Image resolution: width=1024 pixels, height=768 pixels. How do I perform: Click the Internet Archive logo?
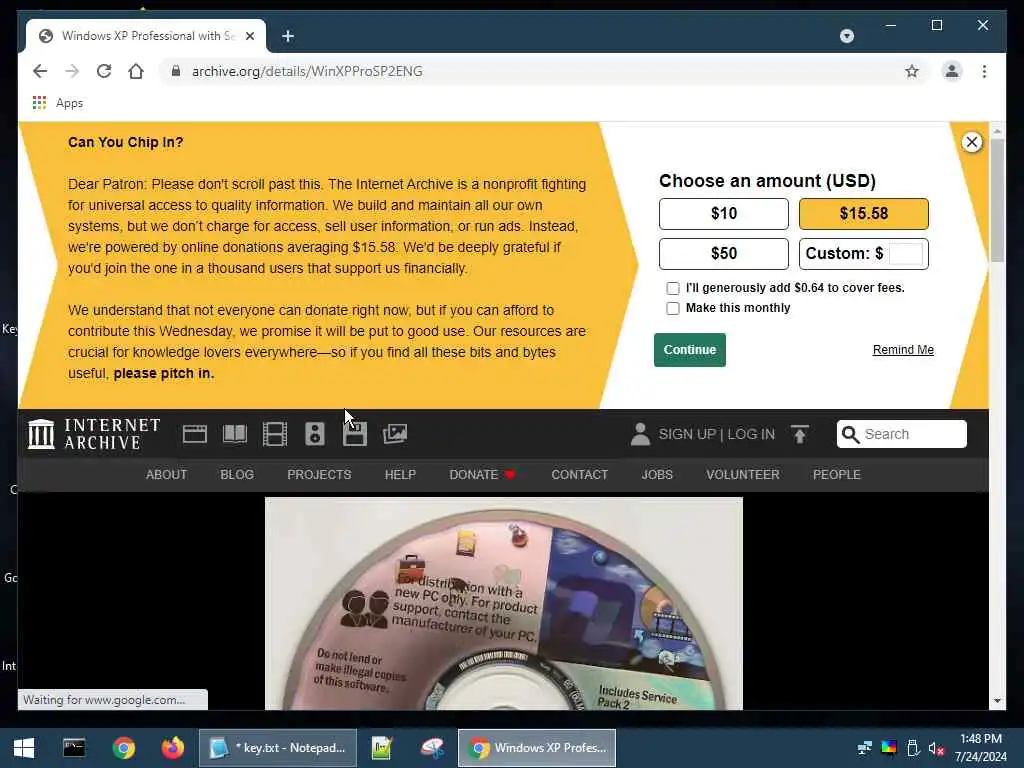coord(94,434)
